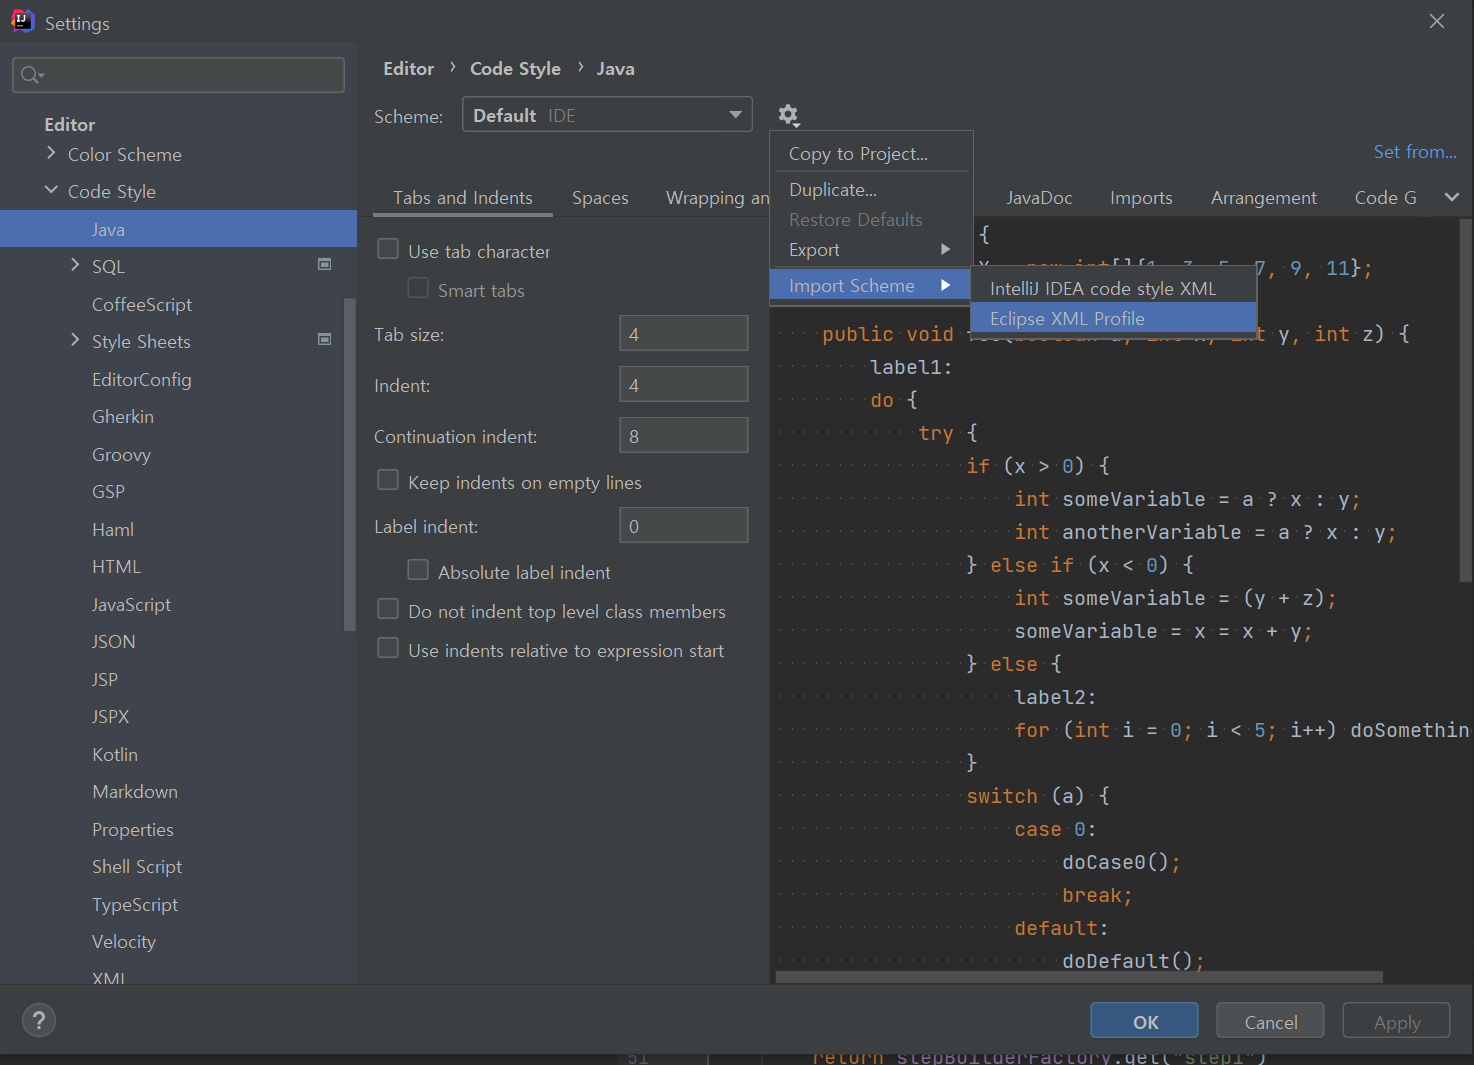The height and width of the screenshot is (1065, 1474).
Task: Click Style Sheets project-level settings icon
Action: tap(325, 339)
